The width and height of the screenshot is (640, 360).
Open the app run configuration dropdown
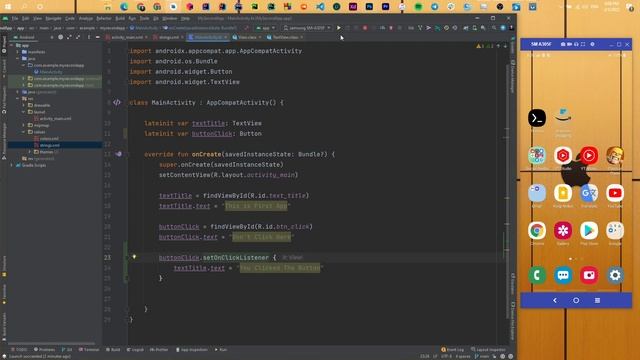pos(266,28)
